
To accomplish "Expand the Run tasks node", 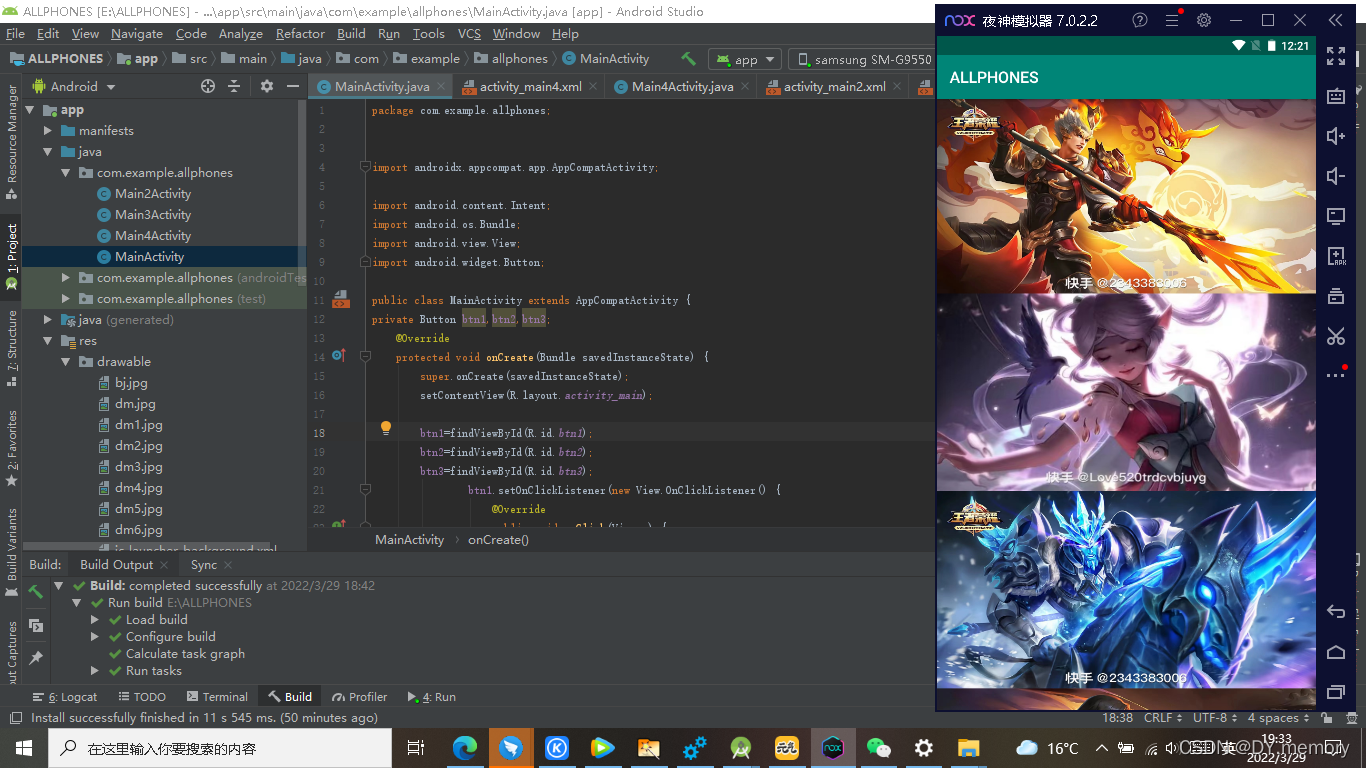I will 95,671.
